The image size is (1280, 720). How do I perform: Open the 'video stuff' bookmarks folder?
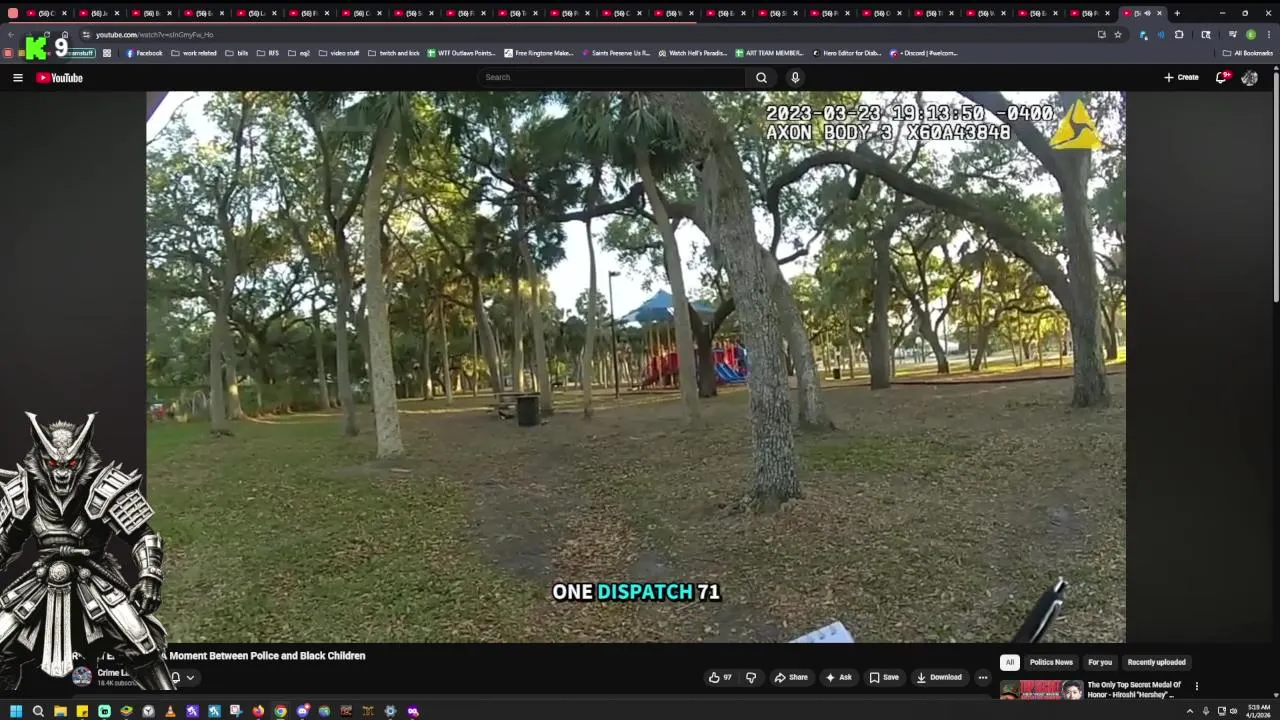pyautogui.click(x=339, y=53)
